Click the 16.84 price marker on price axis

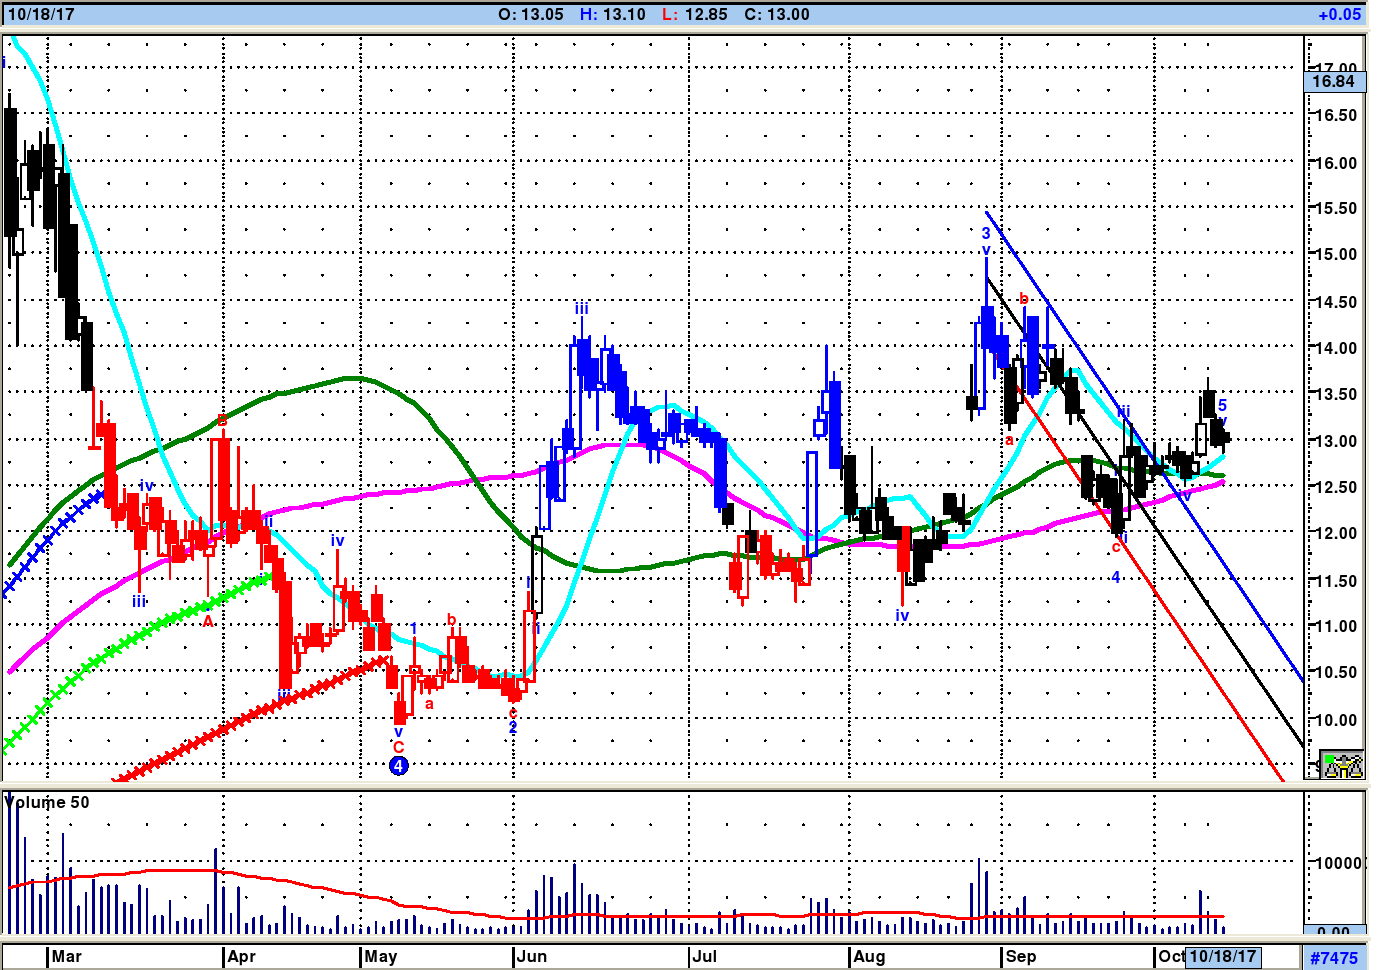point(1334,82)
